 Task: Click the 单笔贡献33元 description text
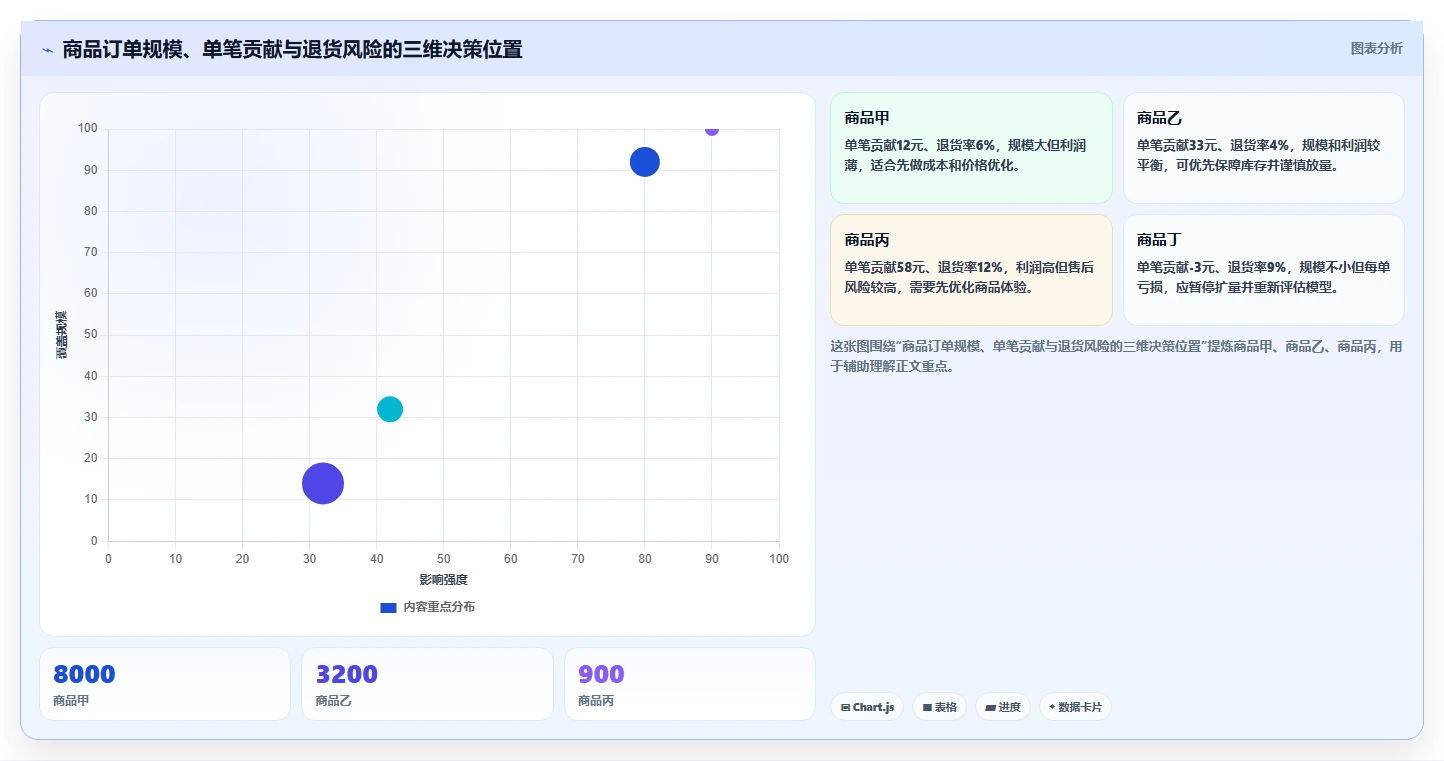pyautogui.click(x=1259, y=155)
